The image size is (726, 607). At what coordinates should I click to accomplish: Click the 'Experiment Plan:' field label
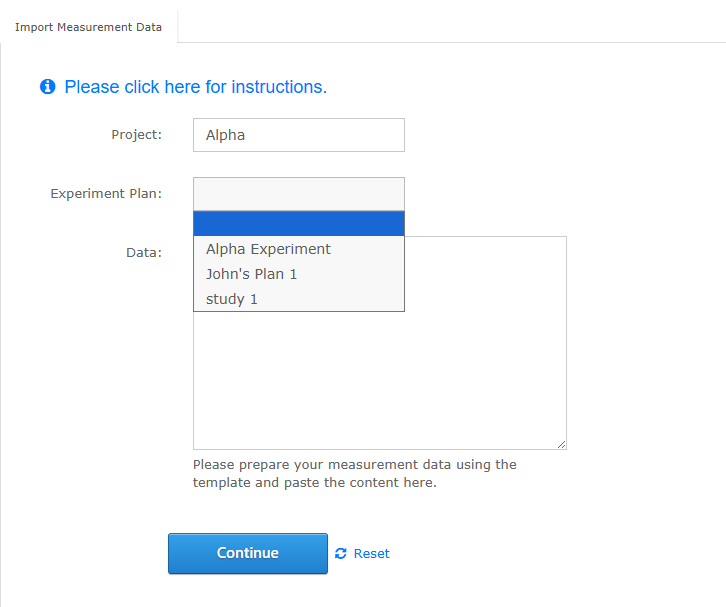tap(106, 194)
